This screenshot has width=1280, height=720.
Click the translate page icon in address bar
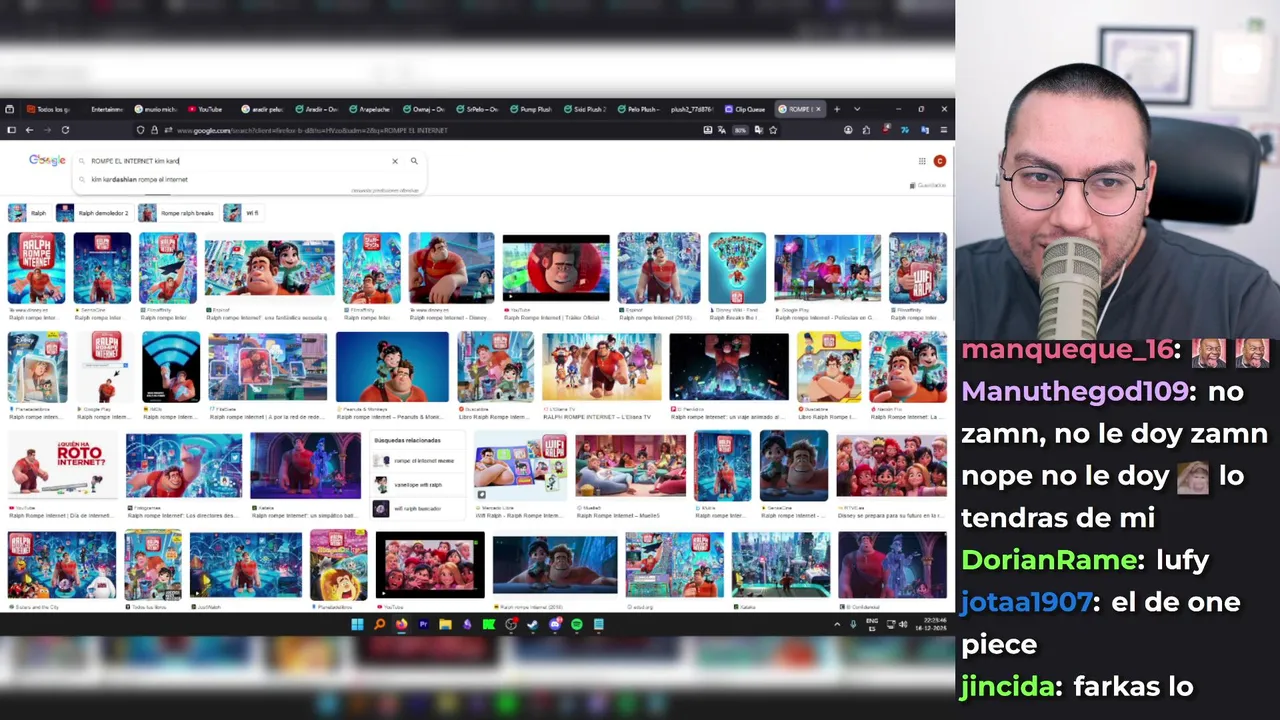[x=722, y=130]
